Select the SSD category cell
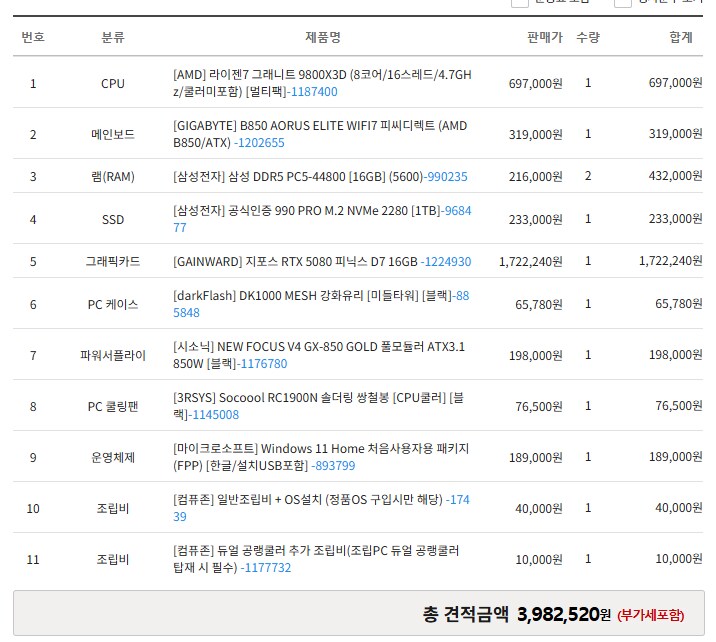 (x=113, y=220)
